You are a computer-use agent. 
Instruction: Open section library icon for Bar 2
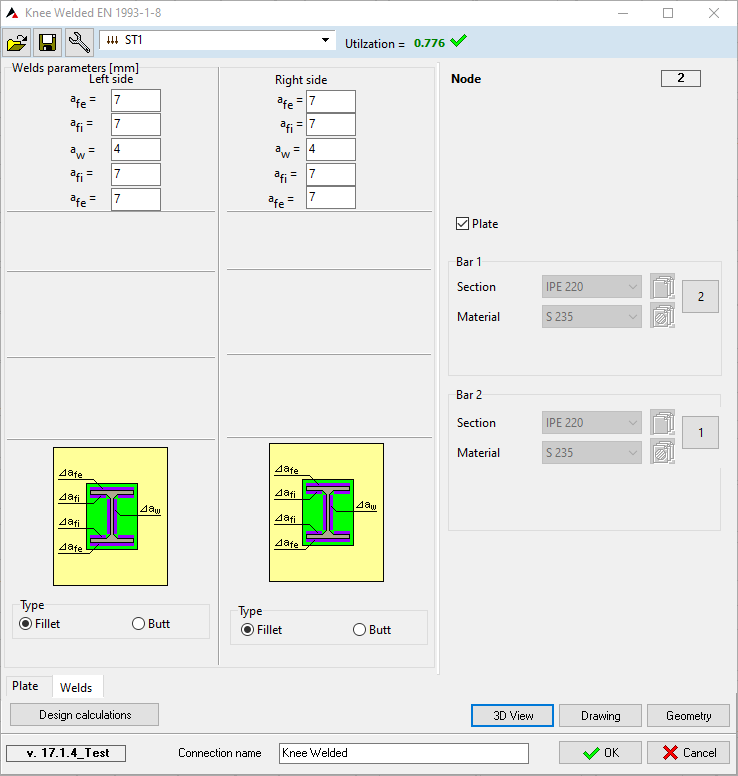[x=662, y=423]
